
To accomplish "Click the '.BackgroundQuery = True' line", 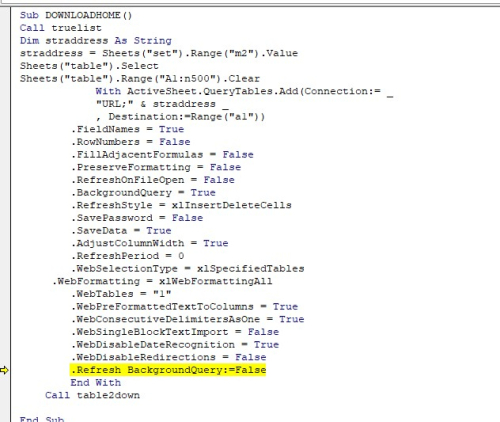I will (x=143, y=193).
